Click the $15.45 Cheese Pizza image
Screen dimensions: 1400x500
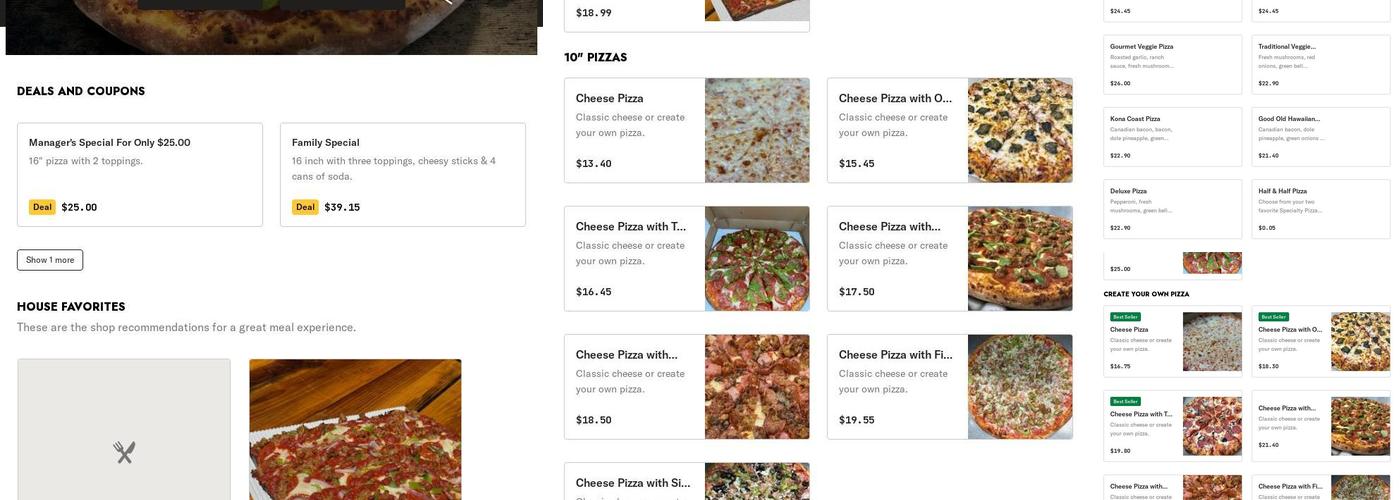(x=1020, y=131)
